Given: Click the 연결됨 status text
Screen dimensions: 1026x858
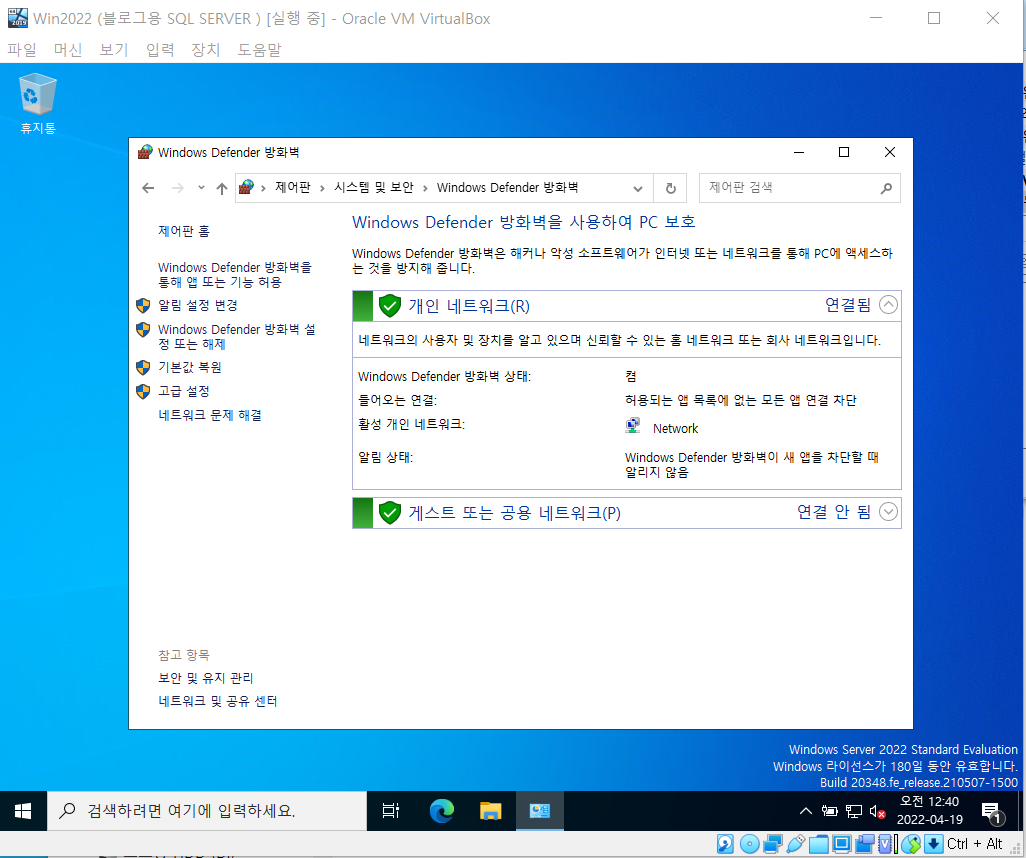Looking at the screenshot, I should [848, 305].
